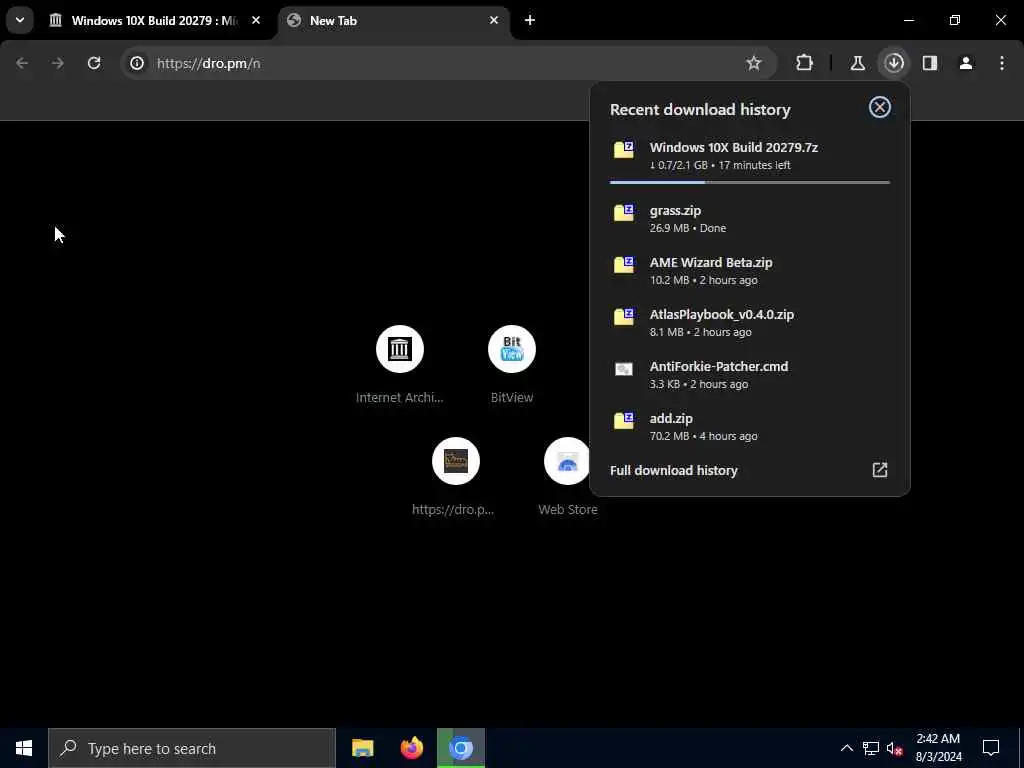Open Chrome Labs flask icon
This screenshot has width=1024, height=768.
coord(857,63)
